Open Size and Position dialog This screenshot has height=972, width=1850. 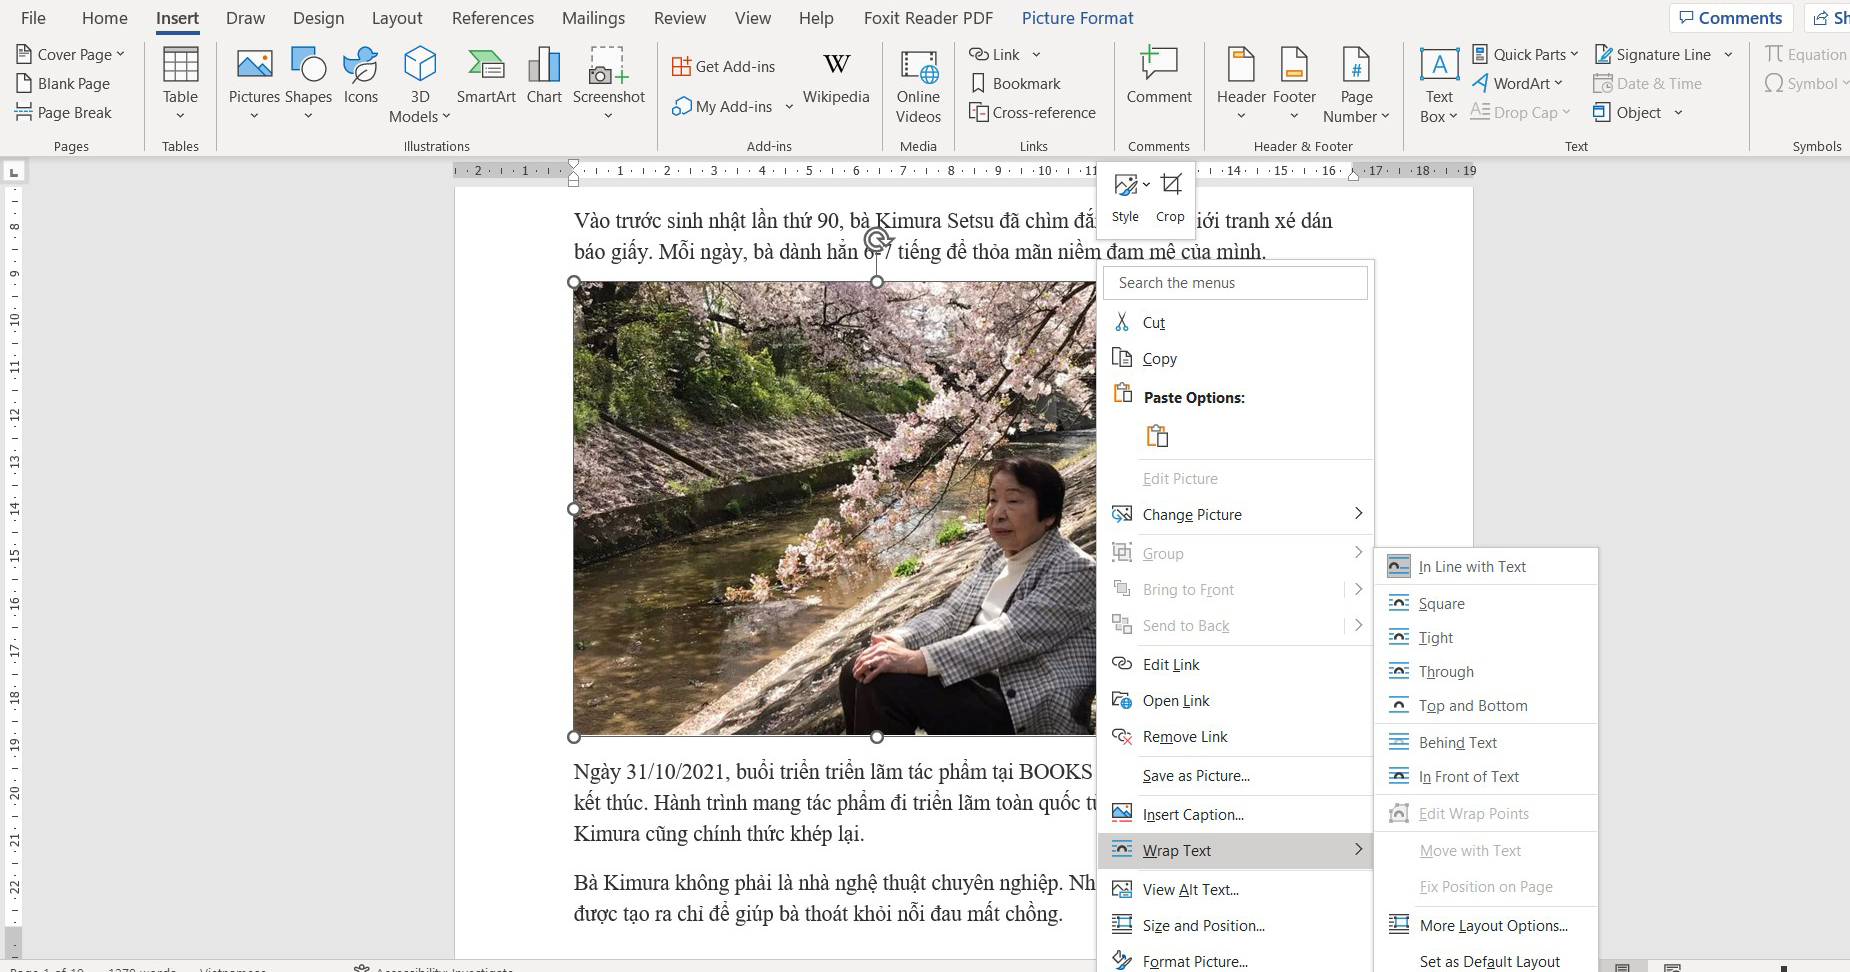pos(1236,925)
